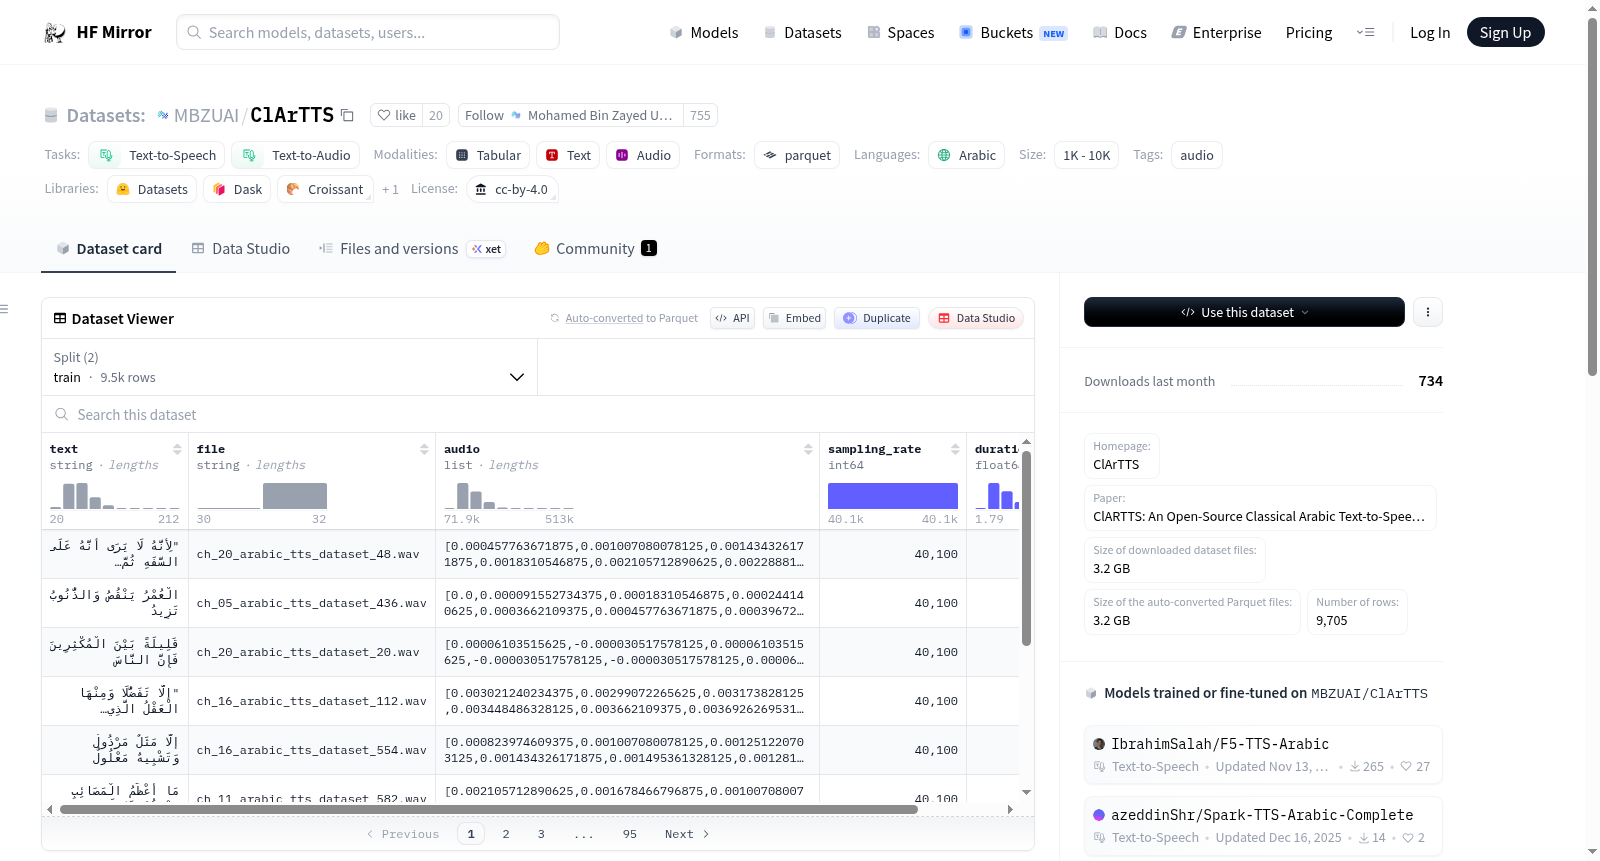Viewport: 1600px width, 861px height.
Task: Open the Buckets navigation item
Action: coord(1013,32)
